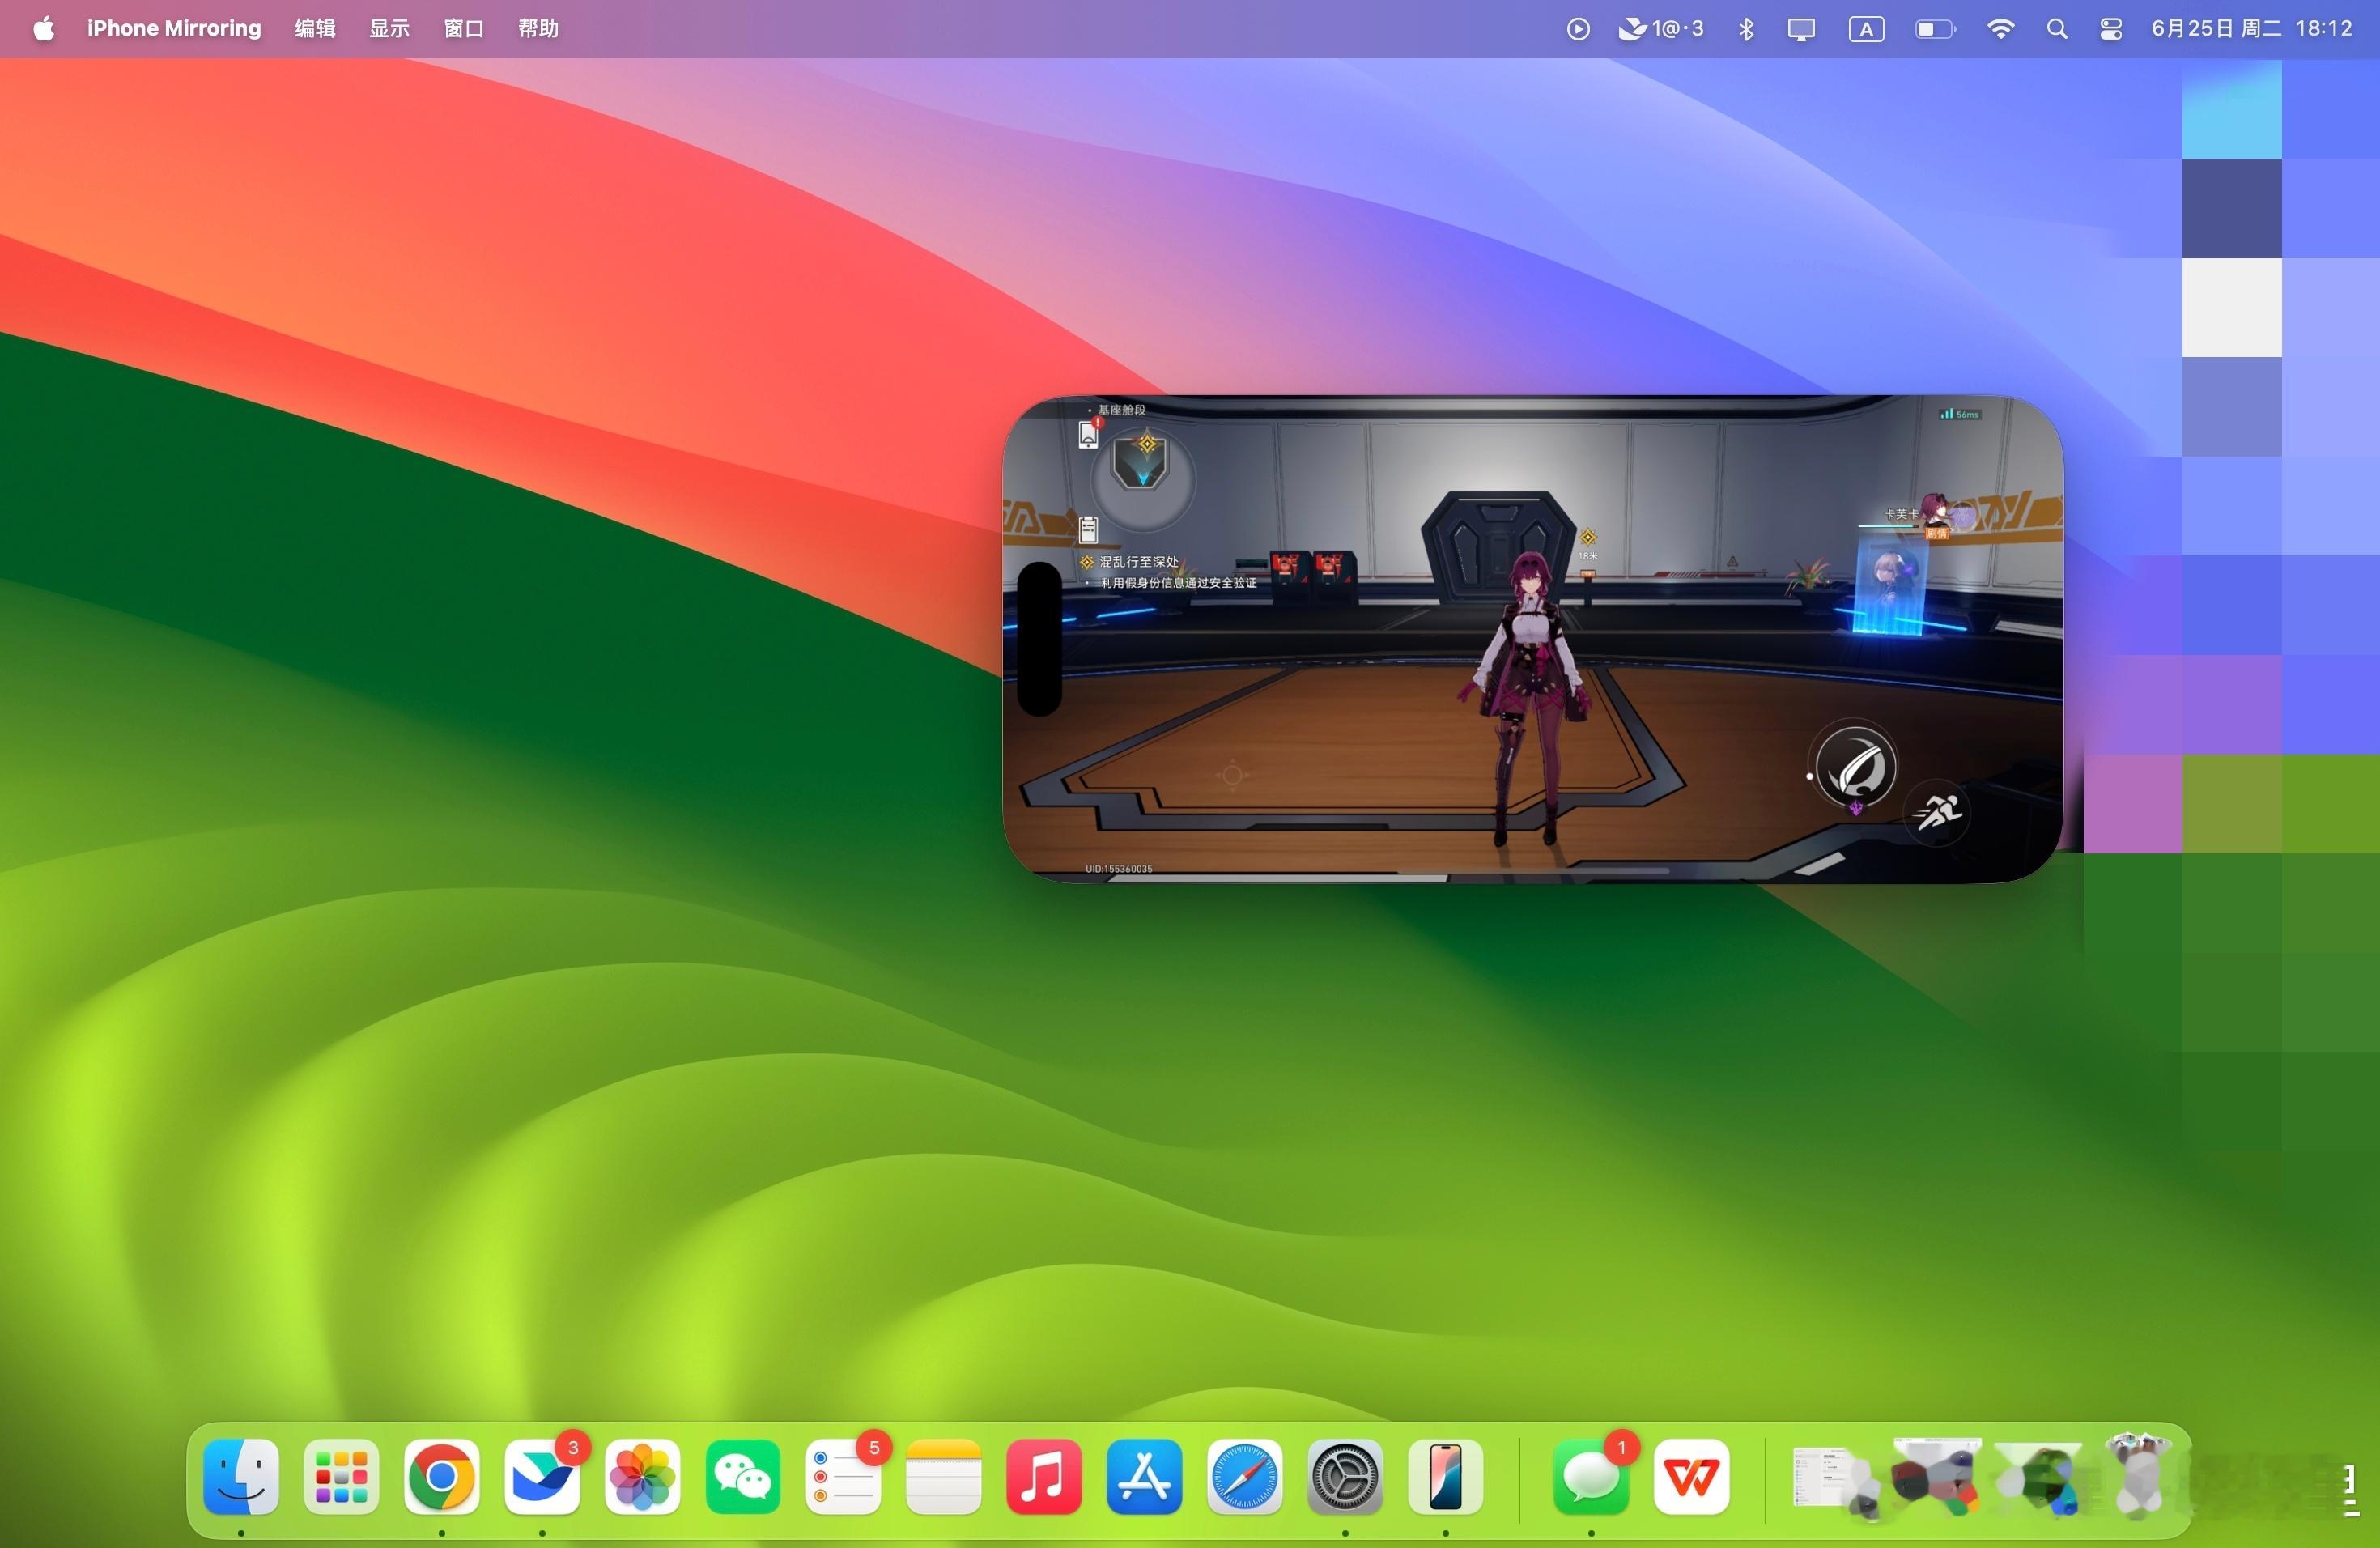
Task: Open Reminders with badge 5 in Dock
Action: coord(843,1476)
